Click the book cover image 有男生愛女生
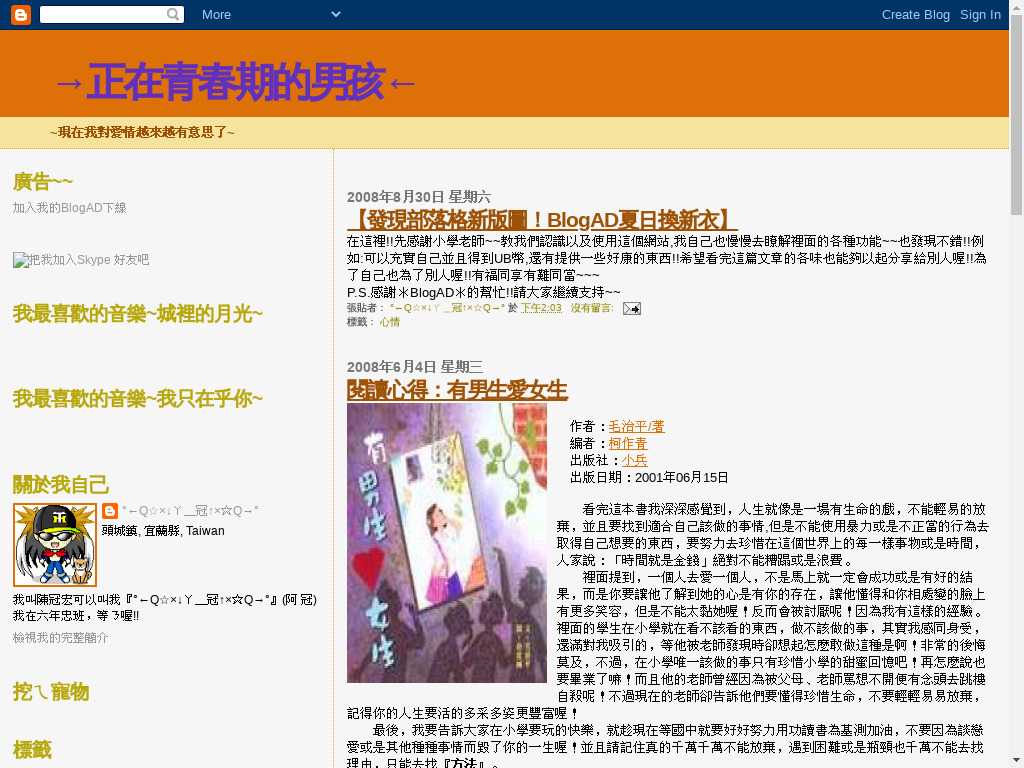The width and height of the screenshot is (1024, 768). [x=447, y=543]
